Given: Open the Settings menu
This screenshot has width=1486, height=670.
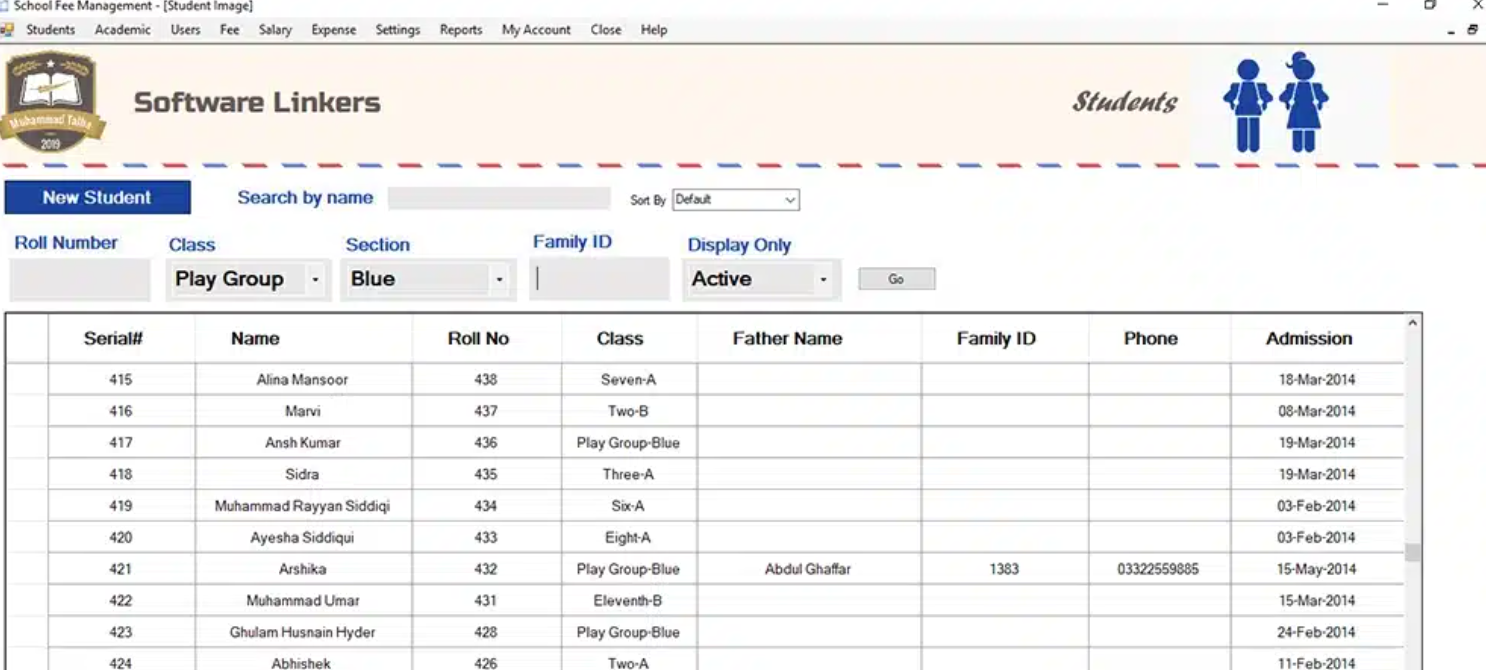Looking at the screenshot, I should pyautogui.click(x=397, y=30).
